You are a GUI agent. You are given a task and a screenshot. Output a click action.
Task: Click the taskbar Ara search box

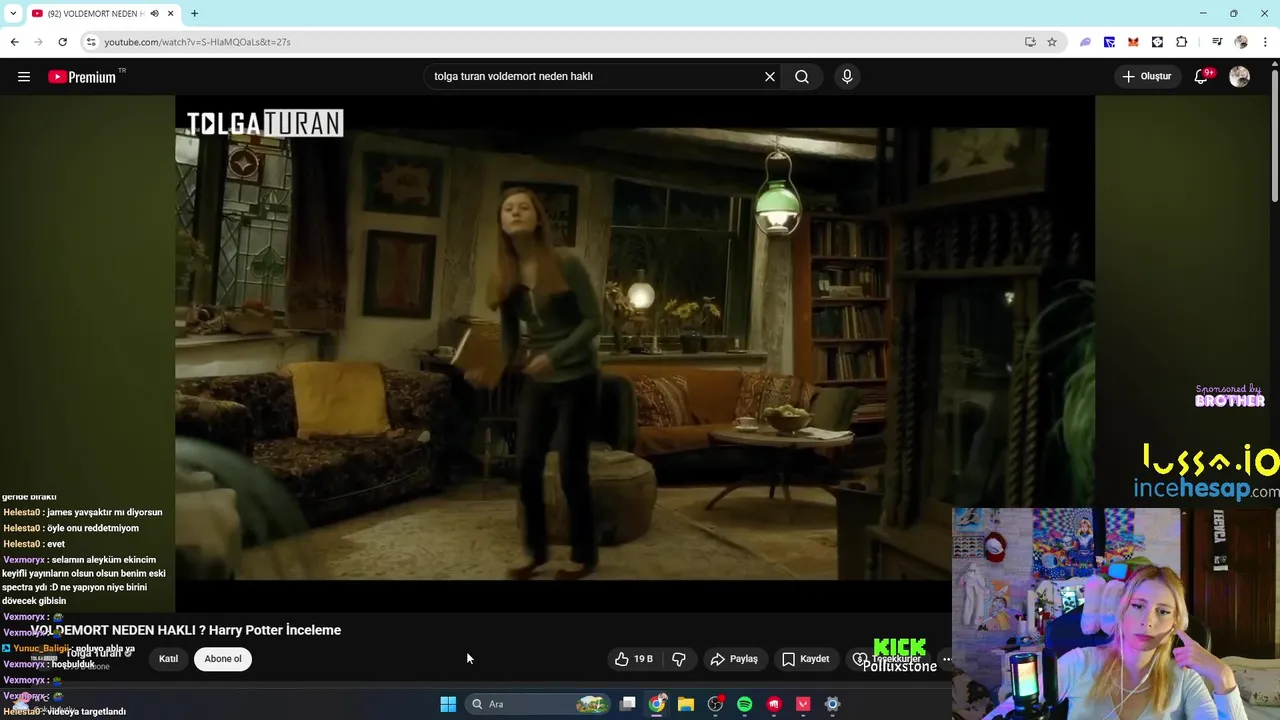(x=537, y=704)
